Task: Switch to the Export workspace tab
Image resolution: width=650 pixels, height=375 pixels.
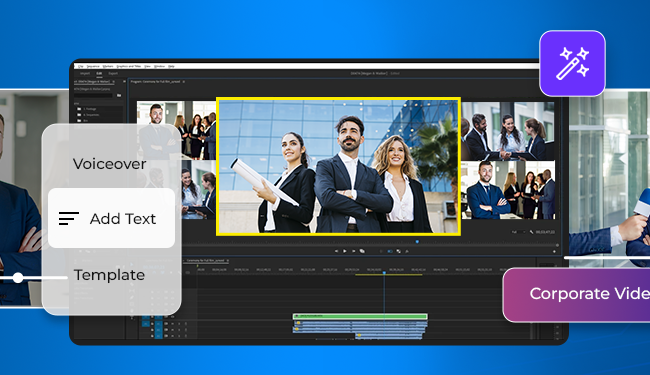Action: tap(113, 73)
